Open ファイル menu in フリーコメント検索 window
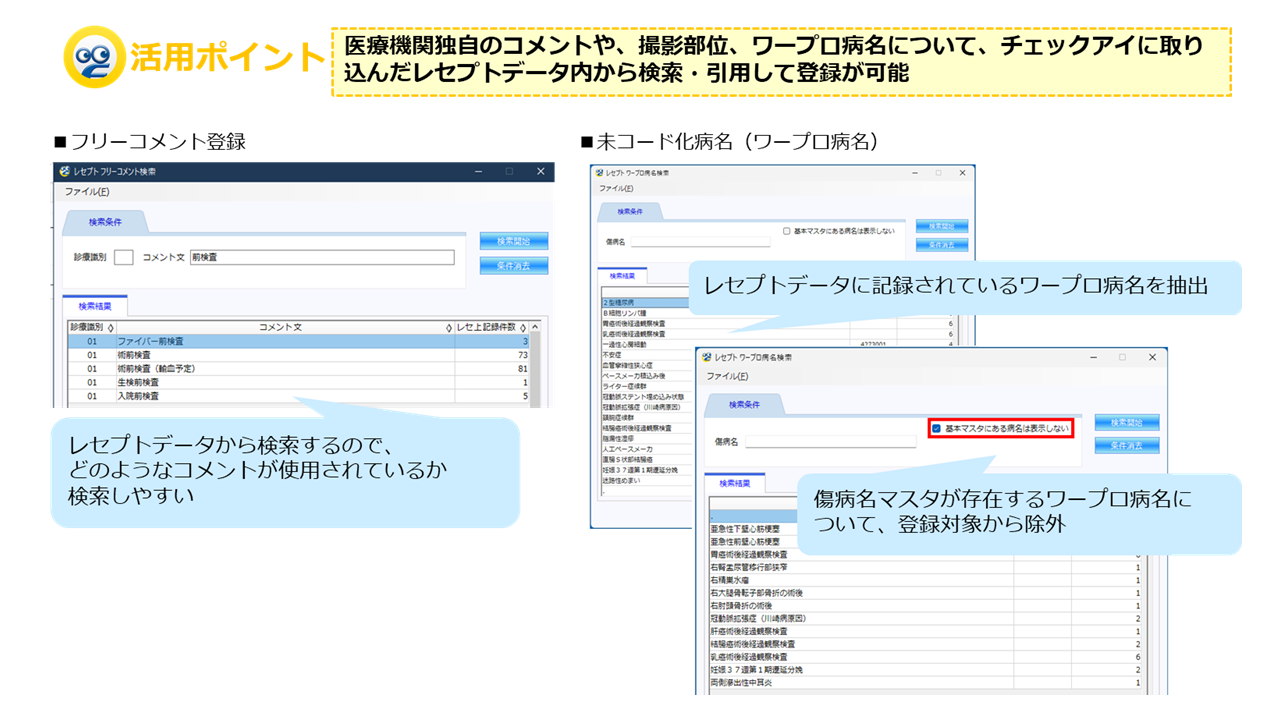Image resolution: width=1280 pixels, height=720 pixels. click(87, 192)
